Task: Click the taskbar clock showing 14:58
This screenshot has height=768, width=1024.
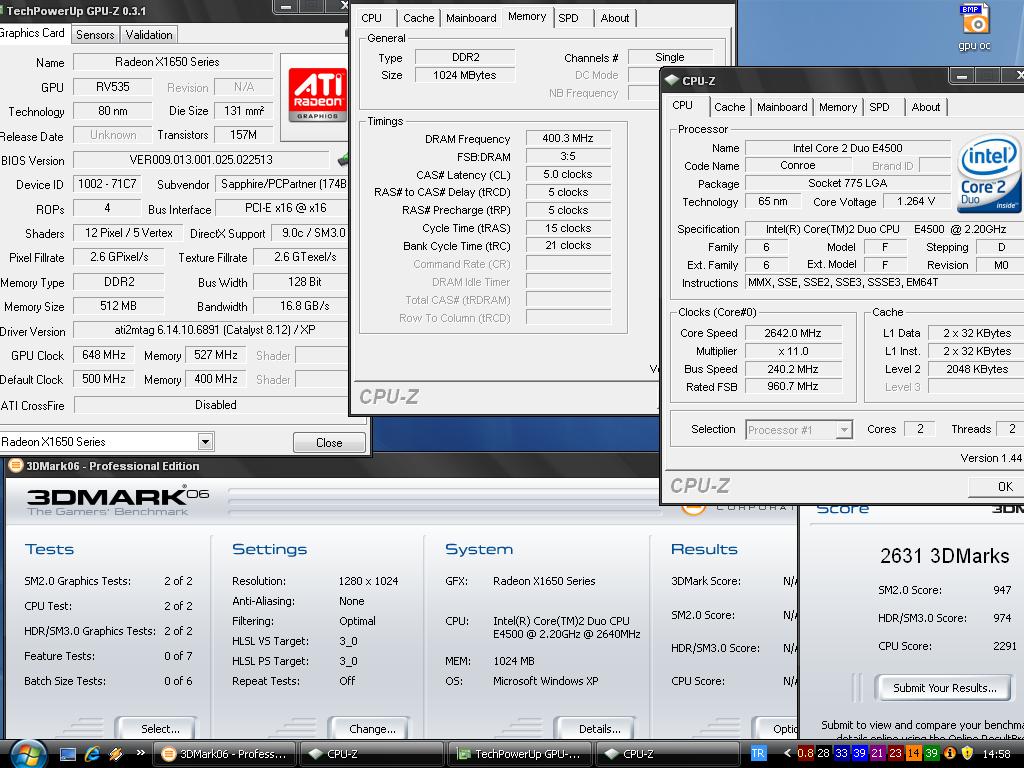Action: pyautogui.click(x=997, y=754)
